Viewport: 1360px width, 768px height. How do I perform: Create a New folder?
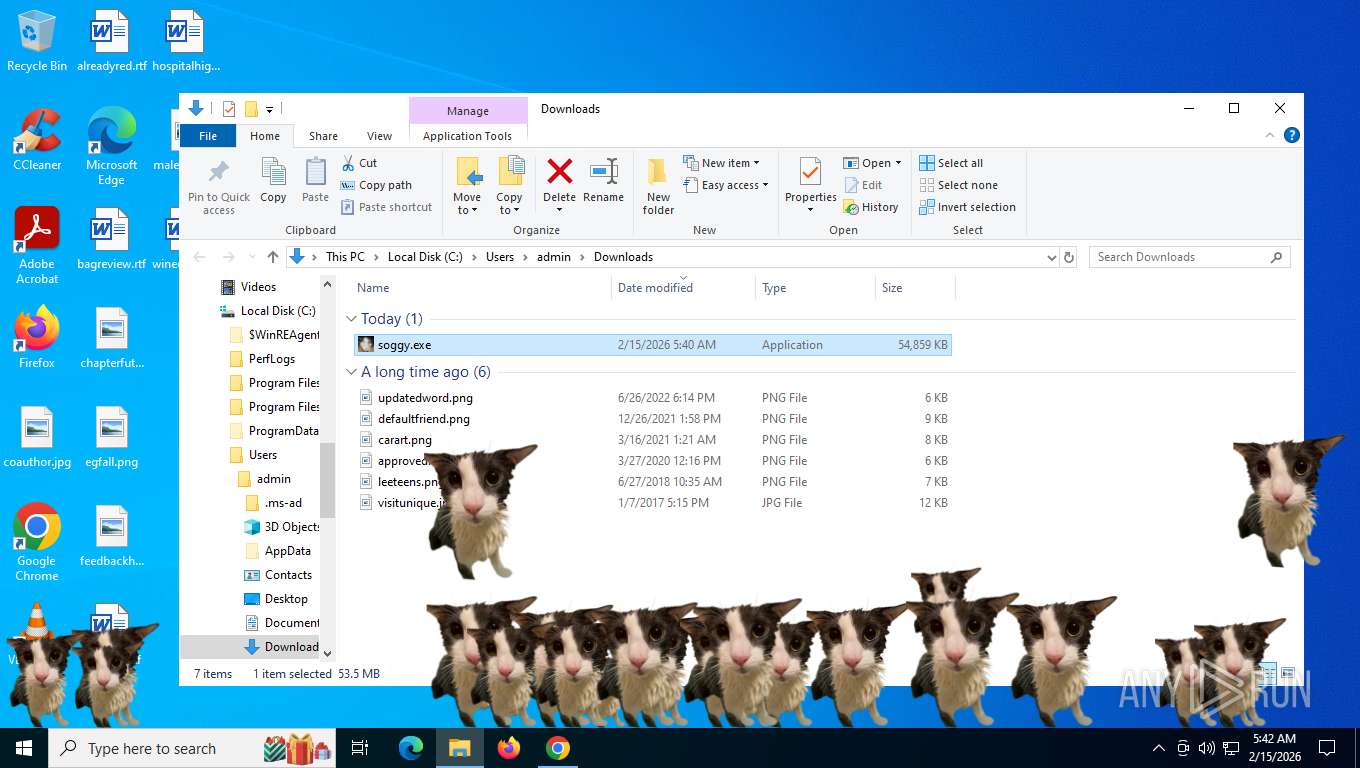pos(658,186)
